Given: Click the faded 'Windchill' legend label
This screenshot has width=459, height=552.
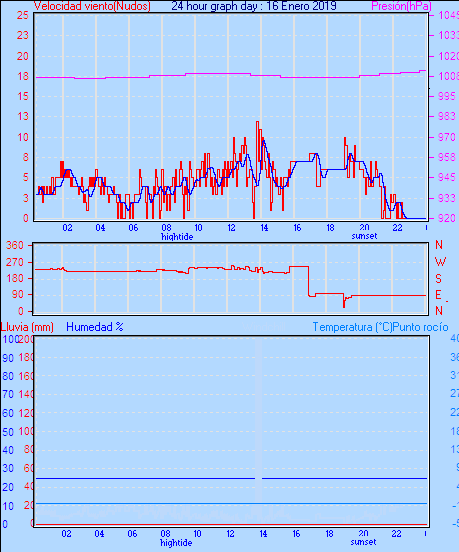Looking at the screenshot, I should point(264,327).
